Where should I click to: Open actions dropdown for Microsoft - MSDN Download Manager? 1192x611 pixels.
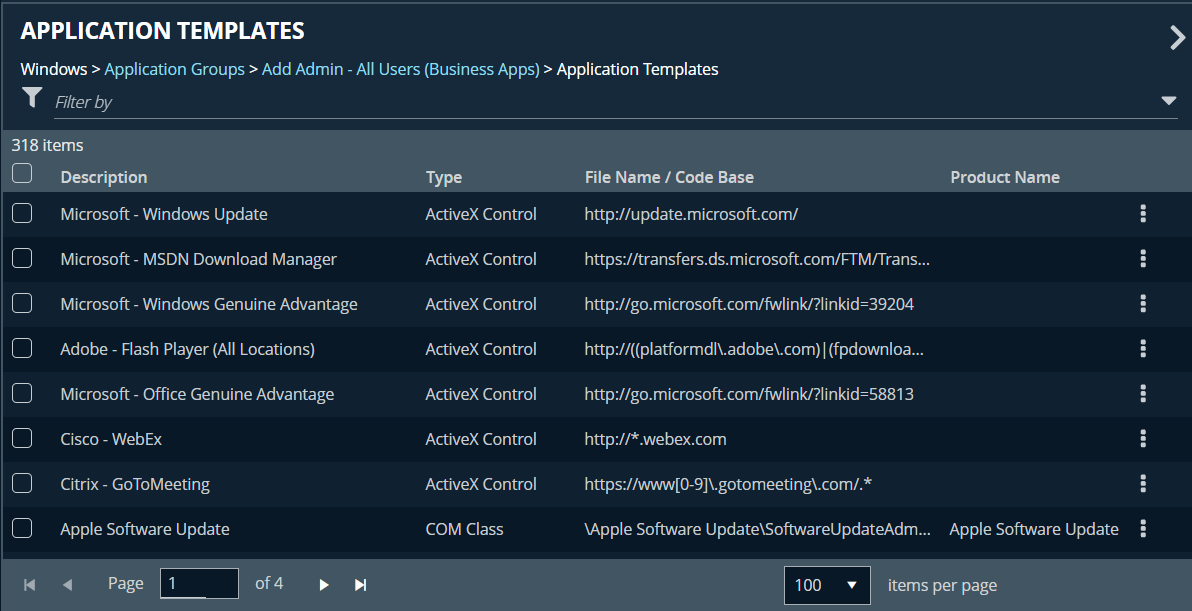[x=1143, y=259]
